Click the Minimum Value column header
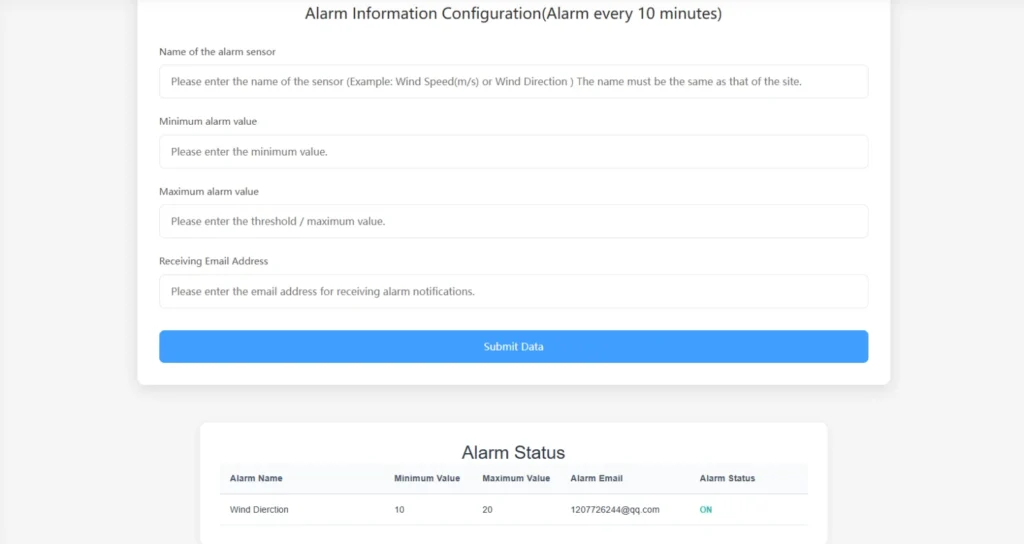 pos(427,479)
